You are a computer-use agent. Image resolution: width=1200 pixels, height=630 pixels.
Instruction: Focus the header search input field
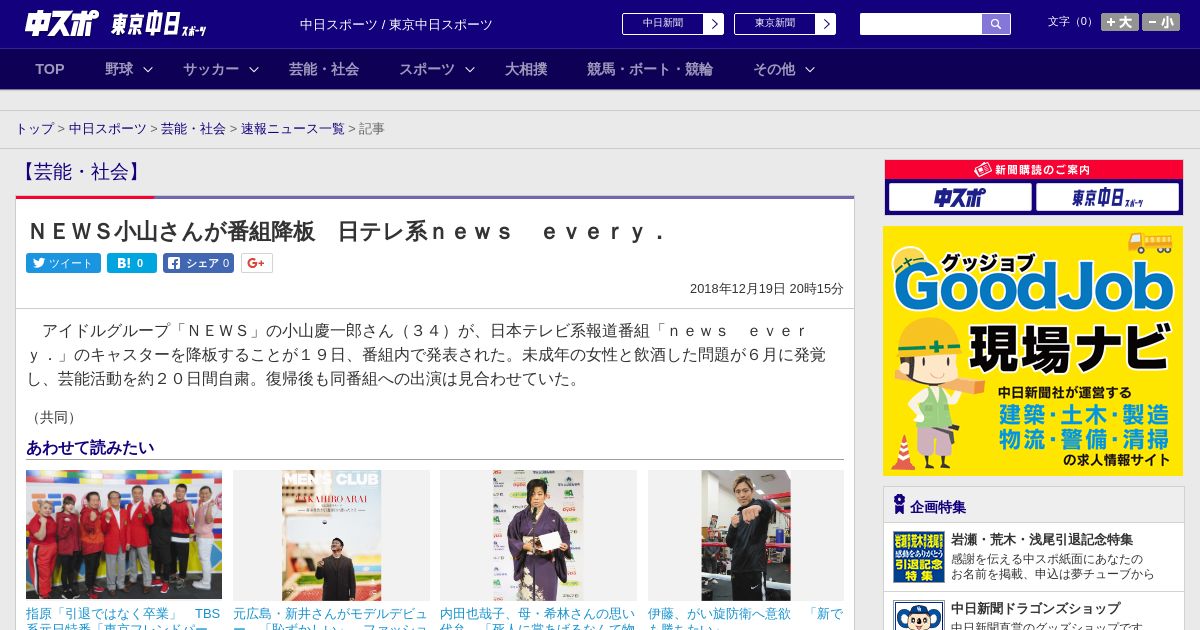tap(921, 24)
